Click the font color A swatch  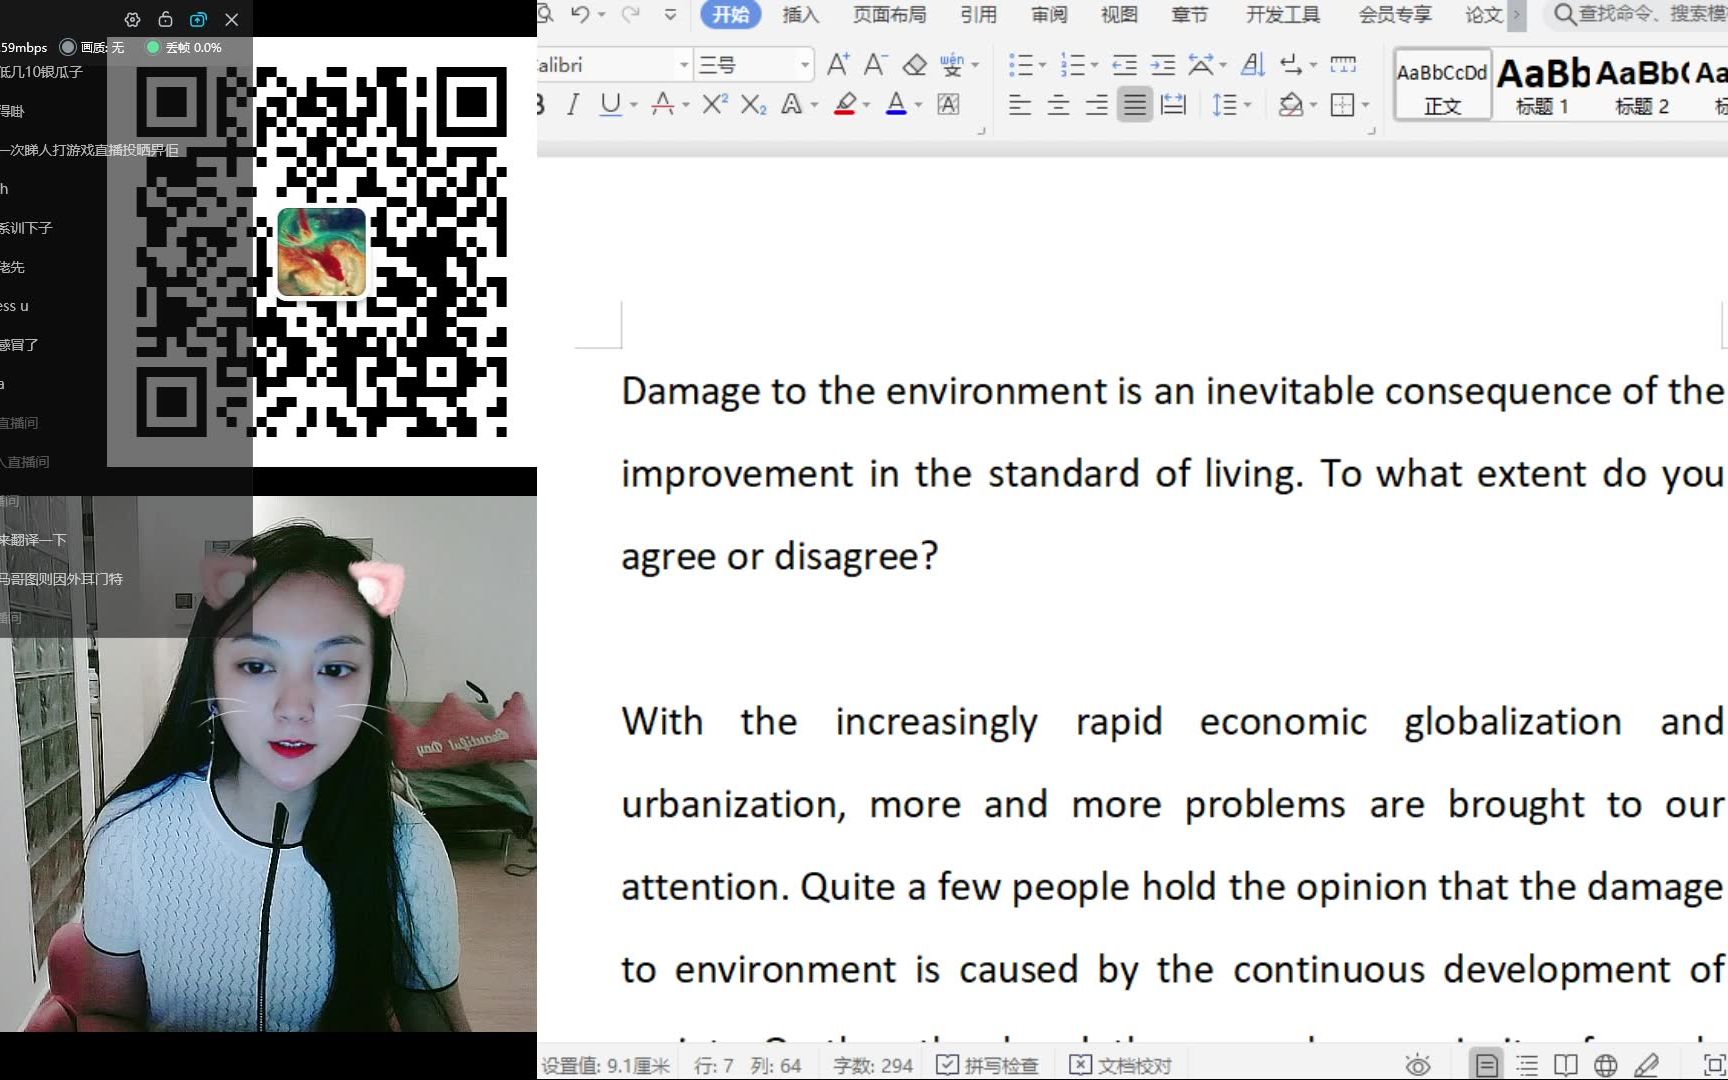point(896,104)
